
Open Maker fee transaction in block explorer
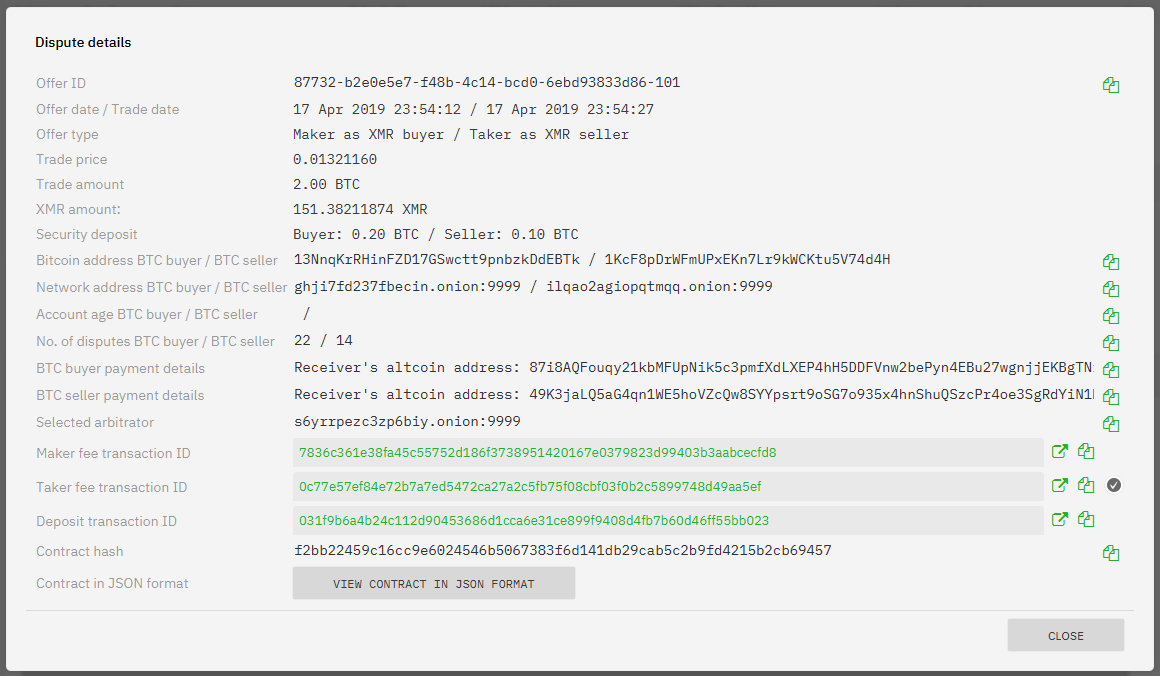[1060, 452]
